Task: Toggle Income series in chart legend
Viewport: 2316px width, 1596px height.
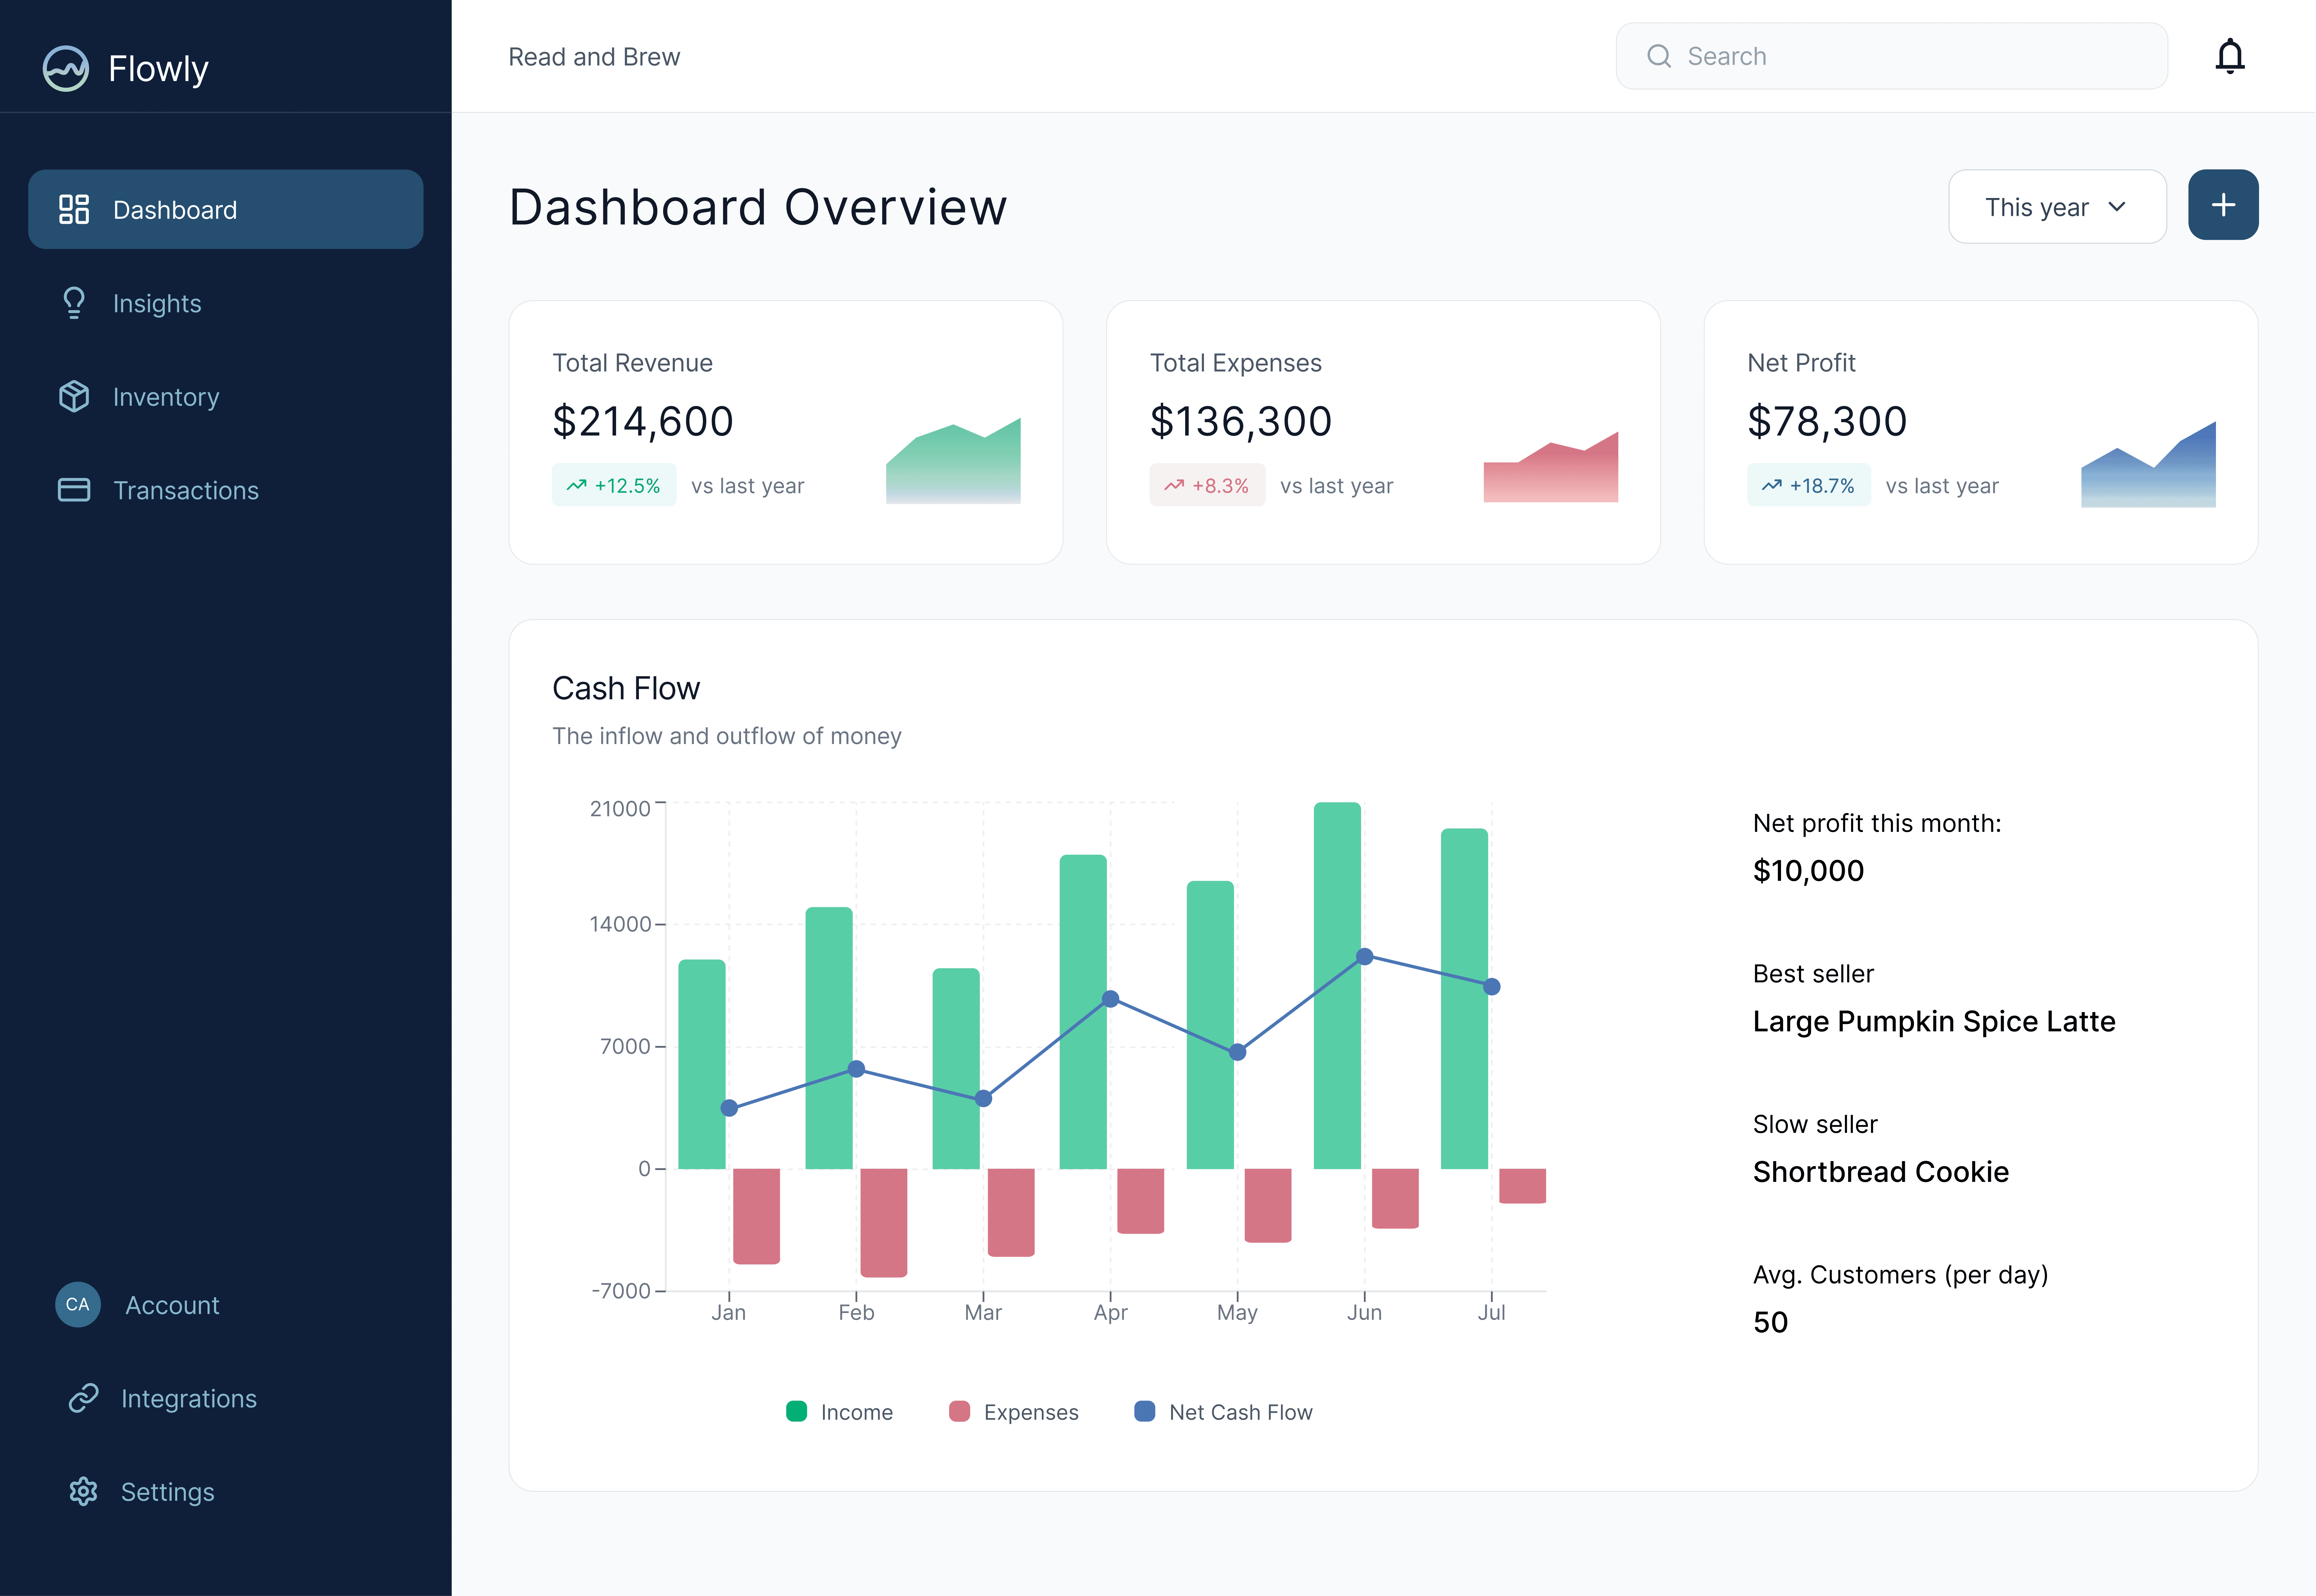Action: pos(840,1412)
